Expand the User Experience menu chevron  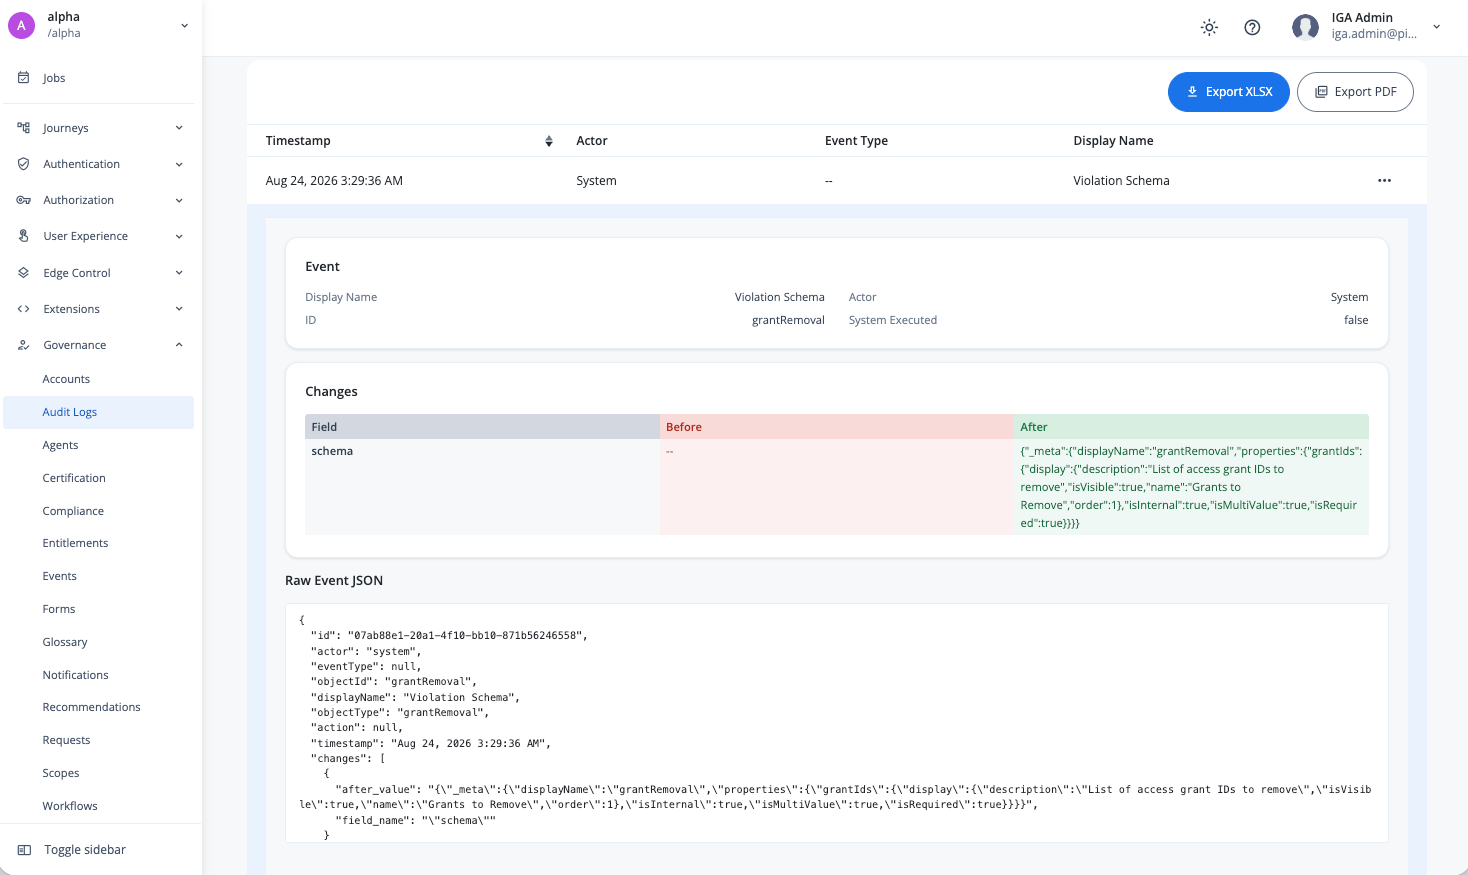pyautogui.click(x=179, y=236)
